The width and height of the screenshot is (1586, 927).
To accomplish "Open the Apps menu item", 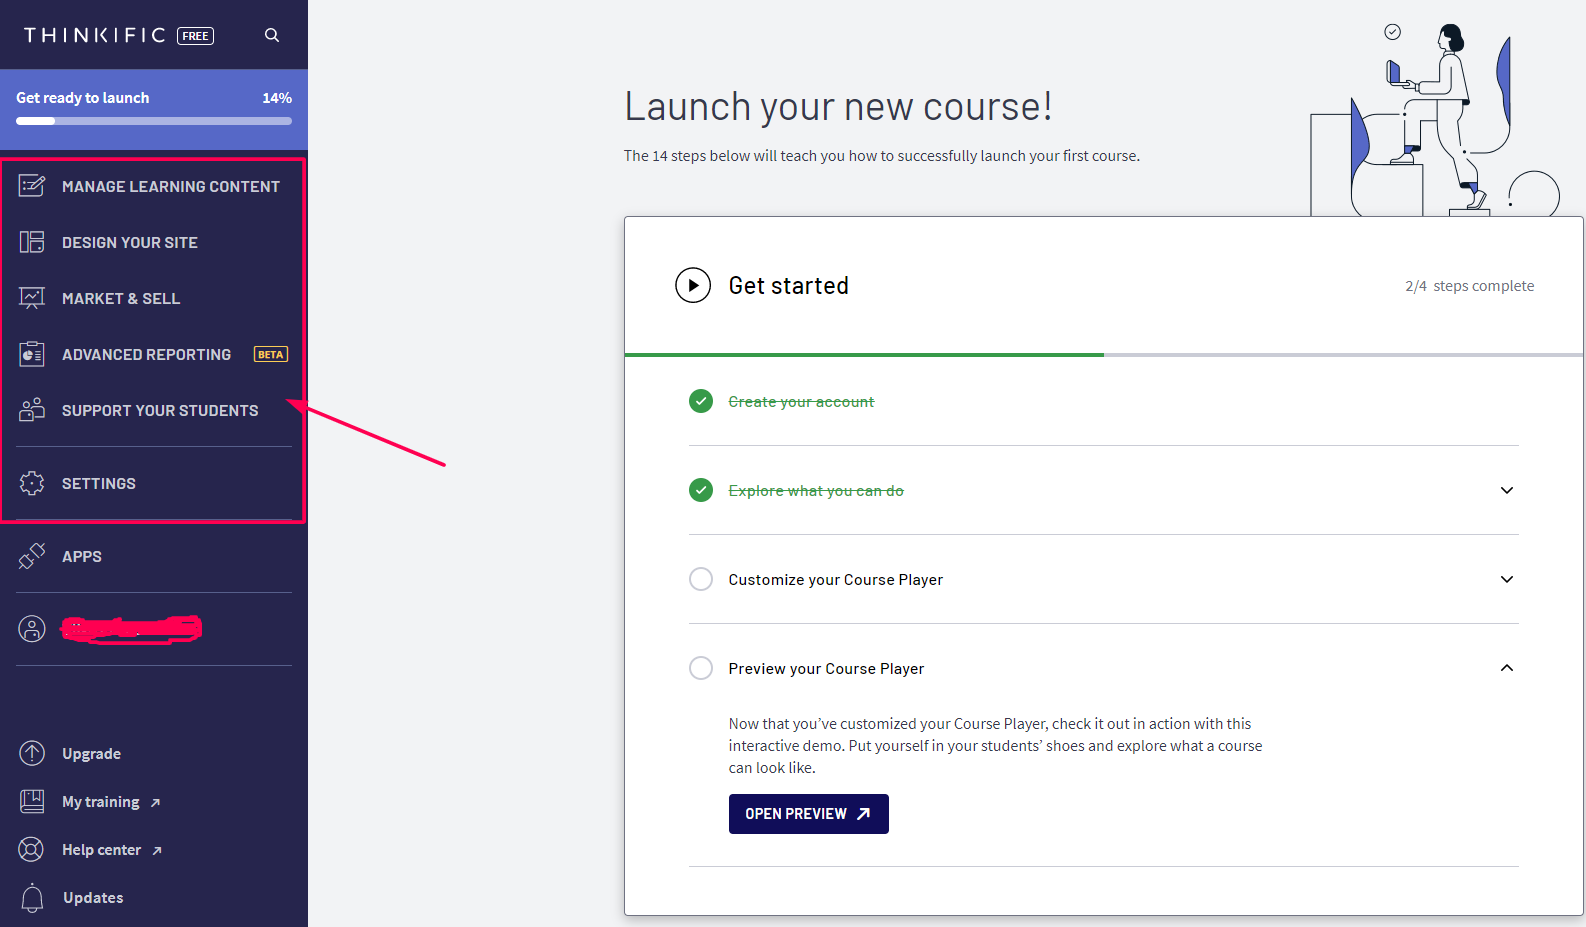I will [x=81, y=556].
